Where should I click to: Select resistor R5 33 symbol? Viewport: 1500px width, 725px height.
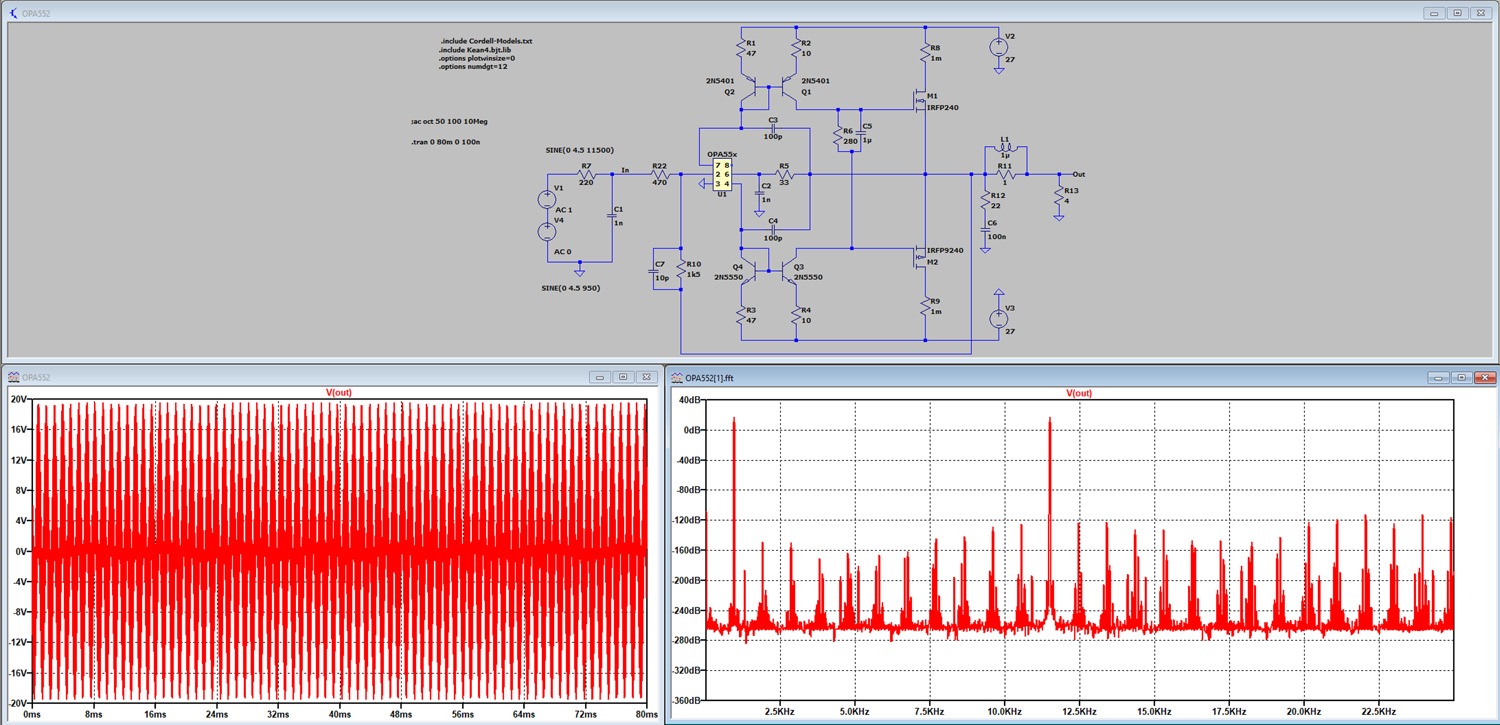(785, 174)
